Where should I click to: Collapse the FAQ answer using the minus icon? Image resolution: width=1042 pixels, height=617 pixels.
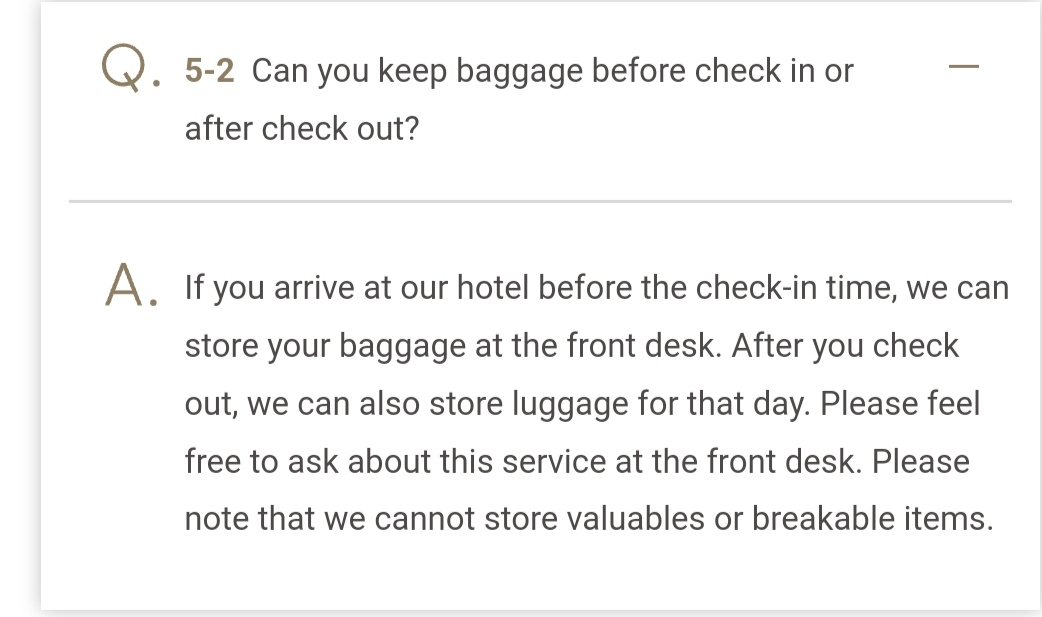(963, 68)
